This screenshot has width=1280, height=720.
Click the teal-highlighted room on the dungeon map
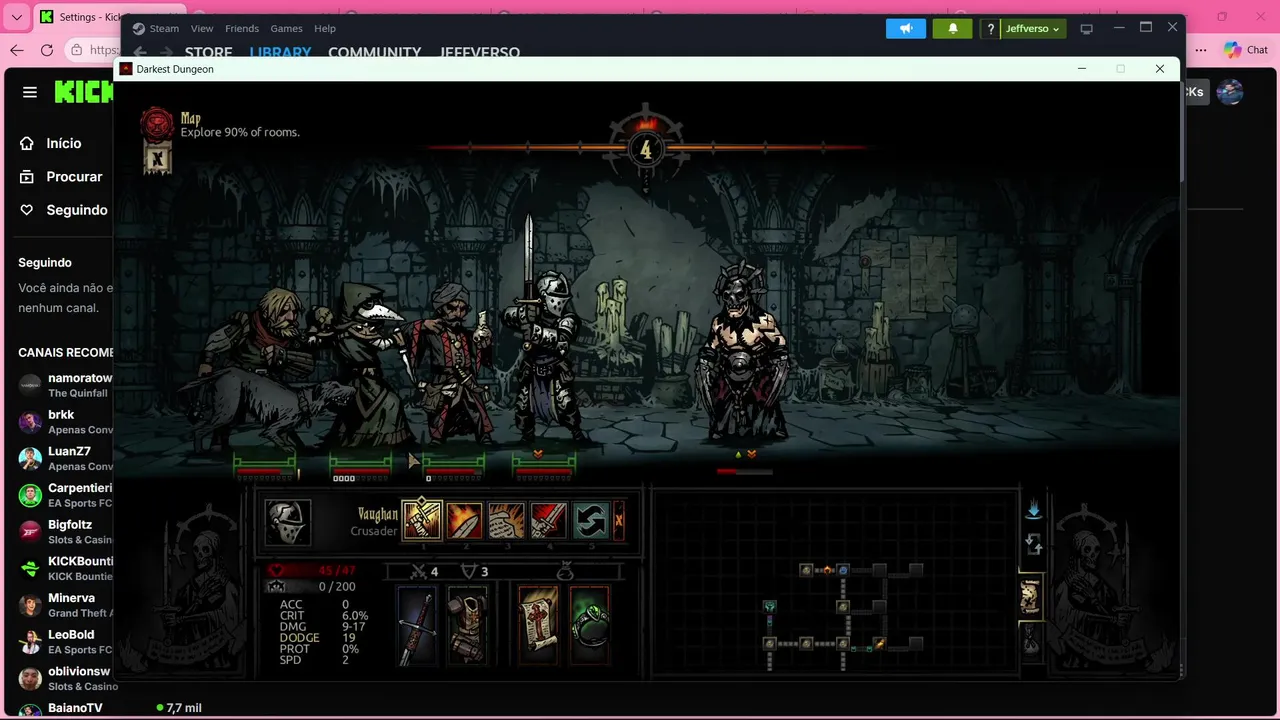(x=769, y=606)
